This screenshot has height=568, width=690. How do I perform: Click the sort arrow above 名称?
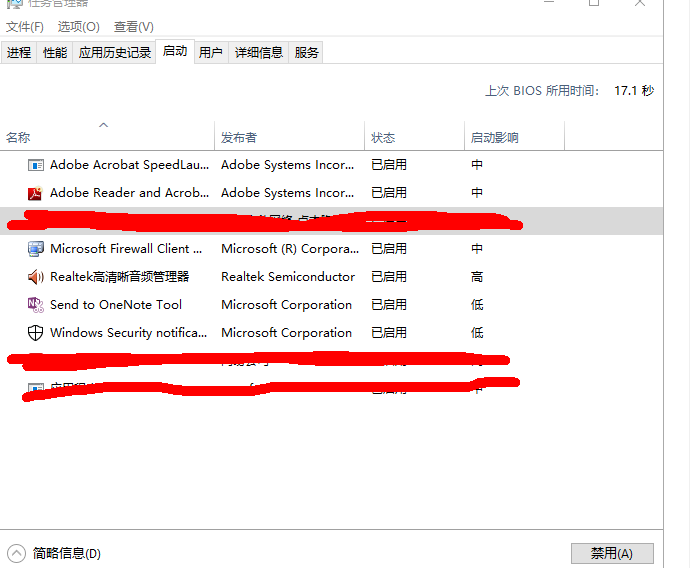(x=103, y=125)
